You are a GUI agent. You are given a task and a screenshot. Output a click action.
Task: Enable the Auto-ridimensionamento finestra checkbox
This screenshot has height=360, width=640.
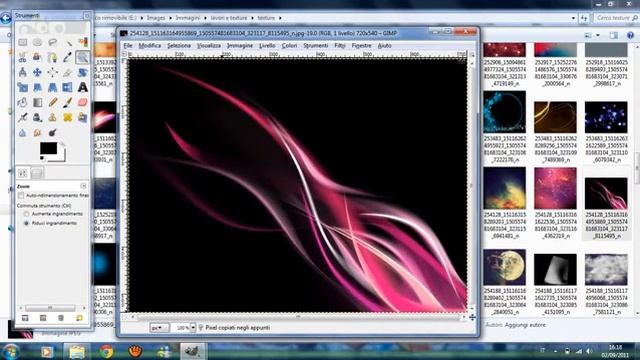[21, 196]
